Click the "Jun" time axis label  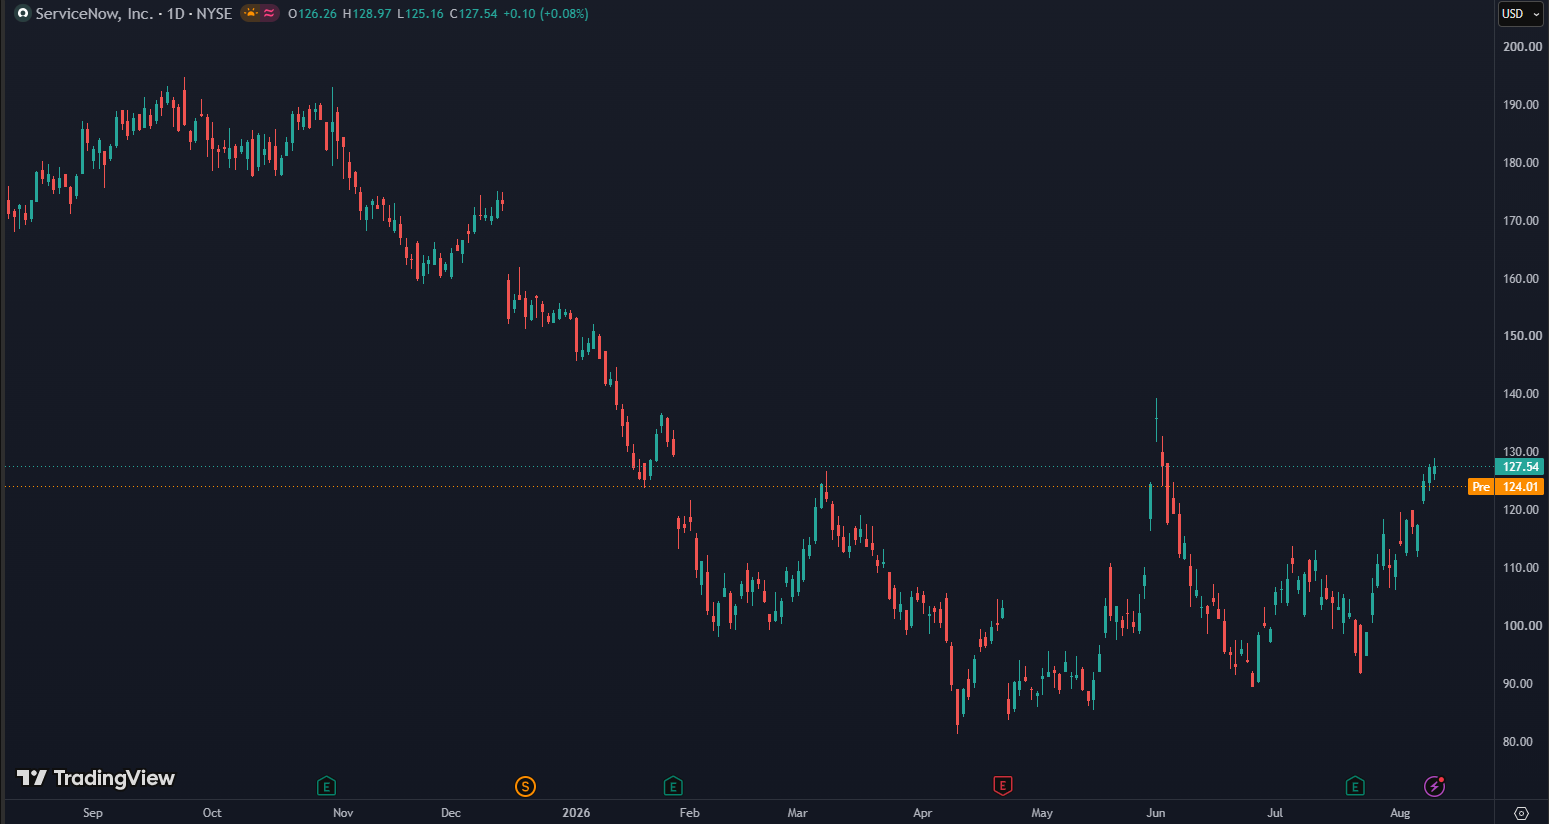click(1156, 813)
